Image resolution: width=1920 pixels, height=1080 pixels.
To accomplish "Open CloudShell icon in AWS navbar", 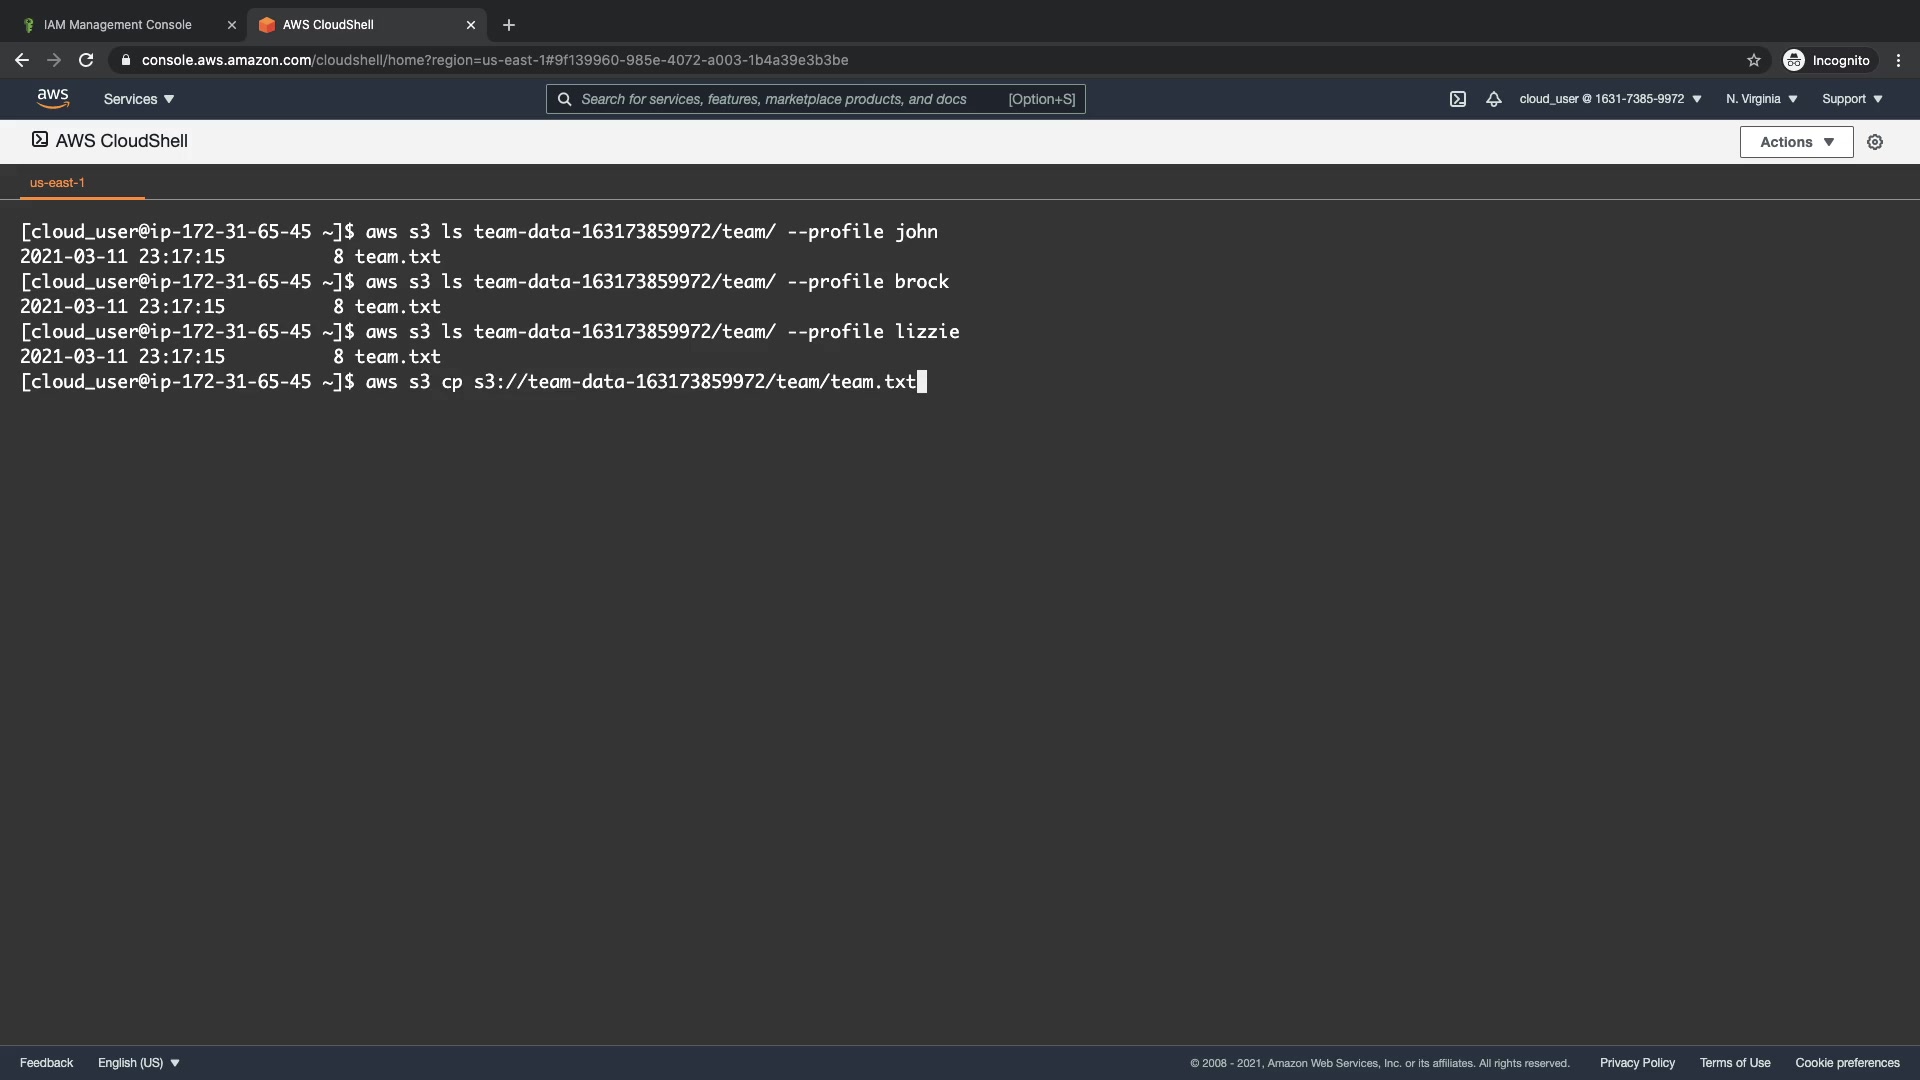I will 1458,99.
